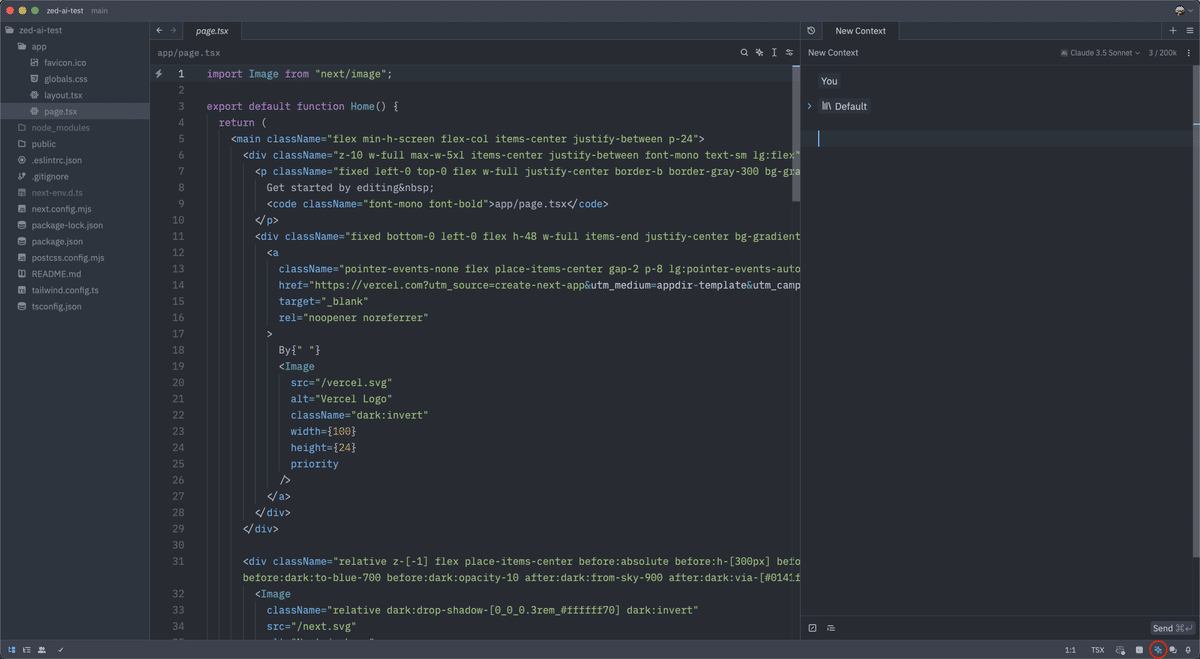Click the 3 / 200k token count

[1163, 53]
